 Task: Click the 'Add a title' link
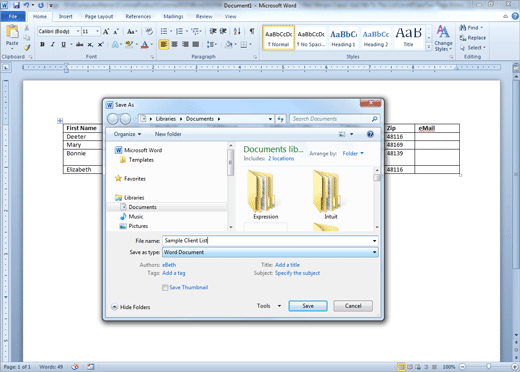[287, 265]
